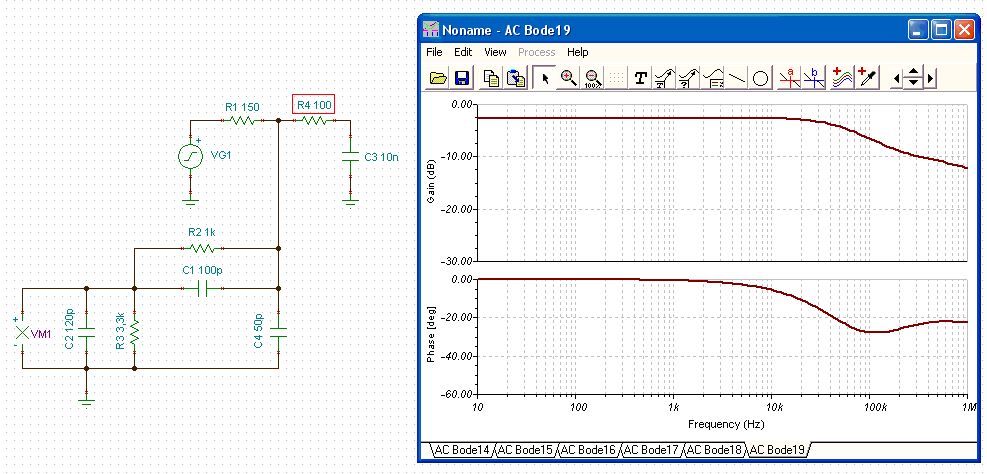Open the Help menu
This screenshot has height=474, width=987.
[x=578, y=52]
